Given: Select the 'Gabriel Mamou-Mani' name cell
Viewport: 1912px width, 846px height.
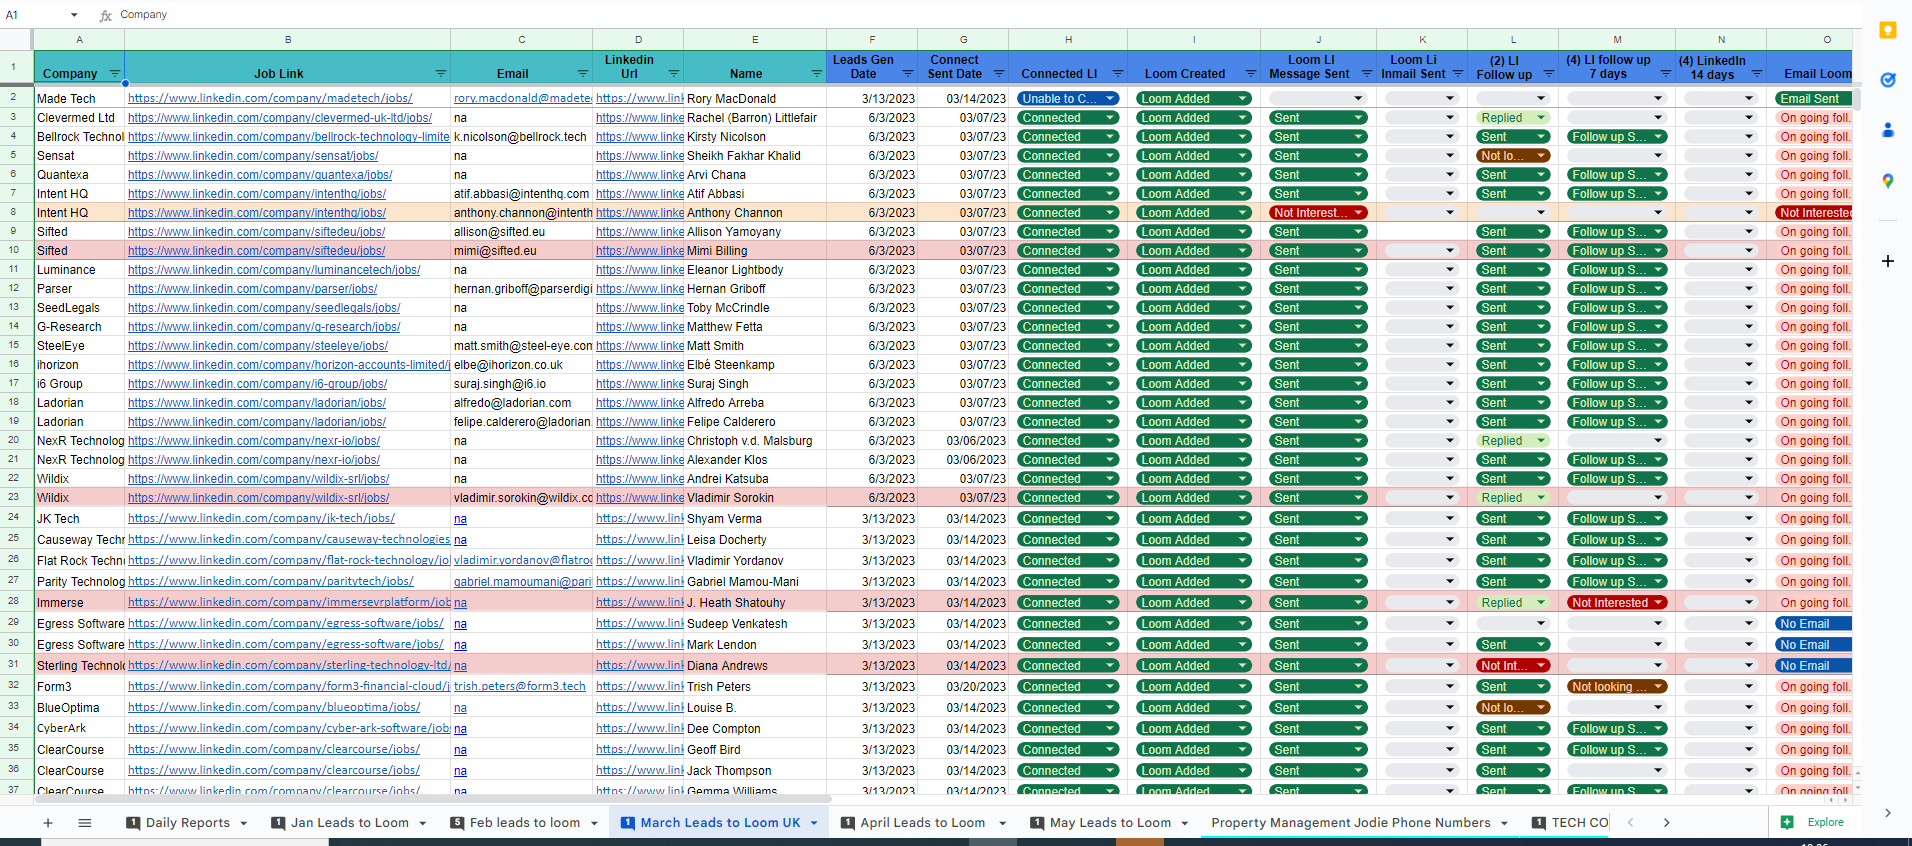Looking at the screenshot, I should [755, 582].
